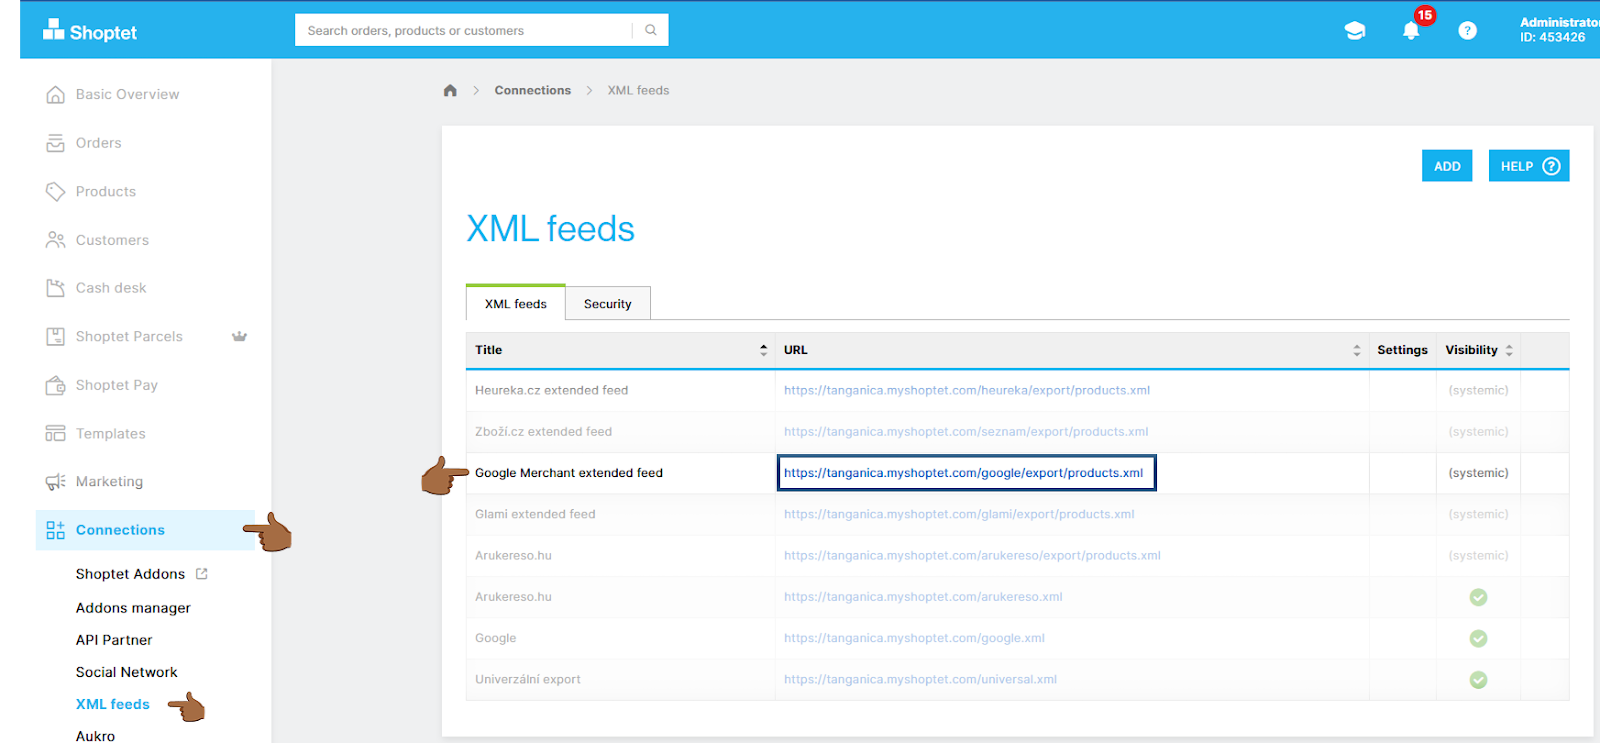Image resolution: width=1600 pixels, height=743 pixels.
Task: Click the Cash desk icon
Action: [x=56, y=288]
